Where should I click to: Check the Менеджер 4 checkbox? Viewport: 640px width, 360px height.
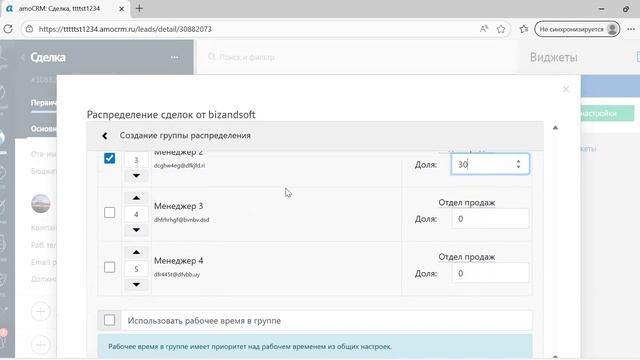[x=109, y=267]
